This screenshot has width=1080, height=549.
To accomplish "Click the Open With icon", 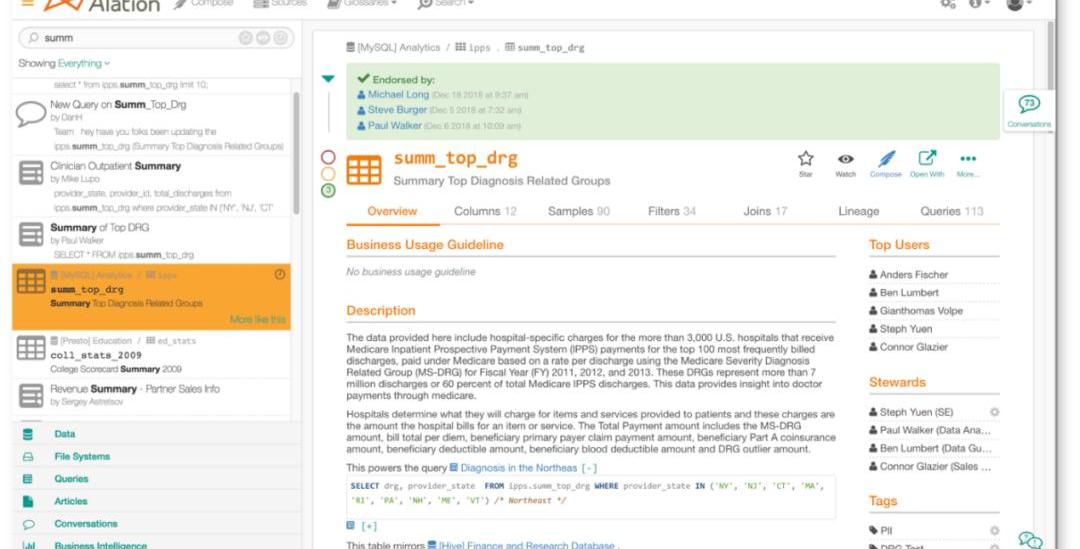I will click(x=927, y=160).
